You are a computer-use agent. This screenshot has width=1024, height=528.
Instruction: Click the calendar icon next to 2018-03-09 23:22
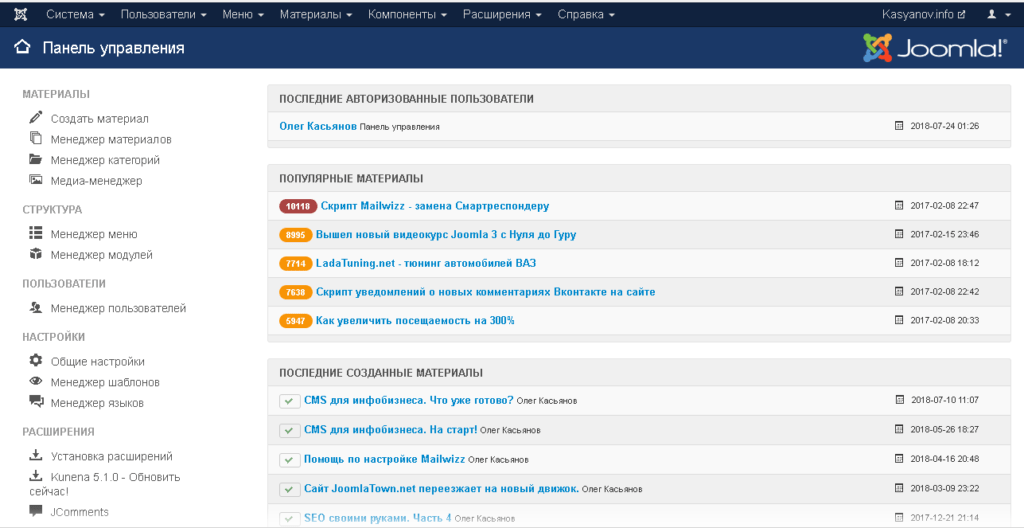coord(899,488)
